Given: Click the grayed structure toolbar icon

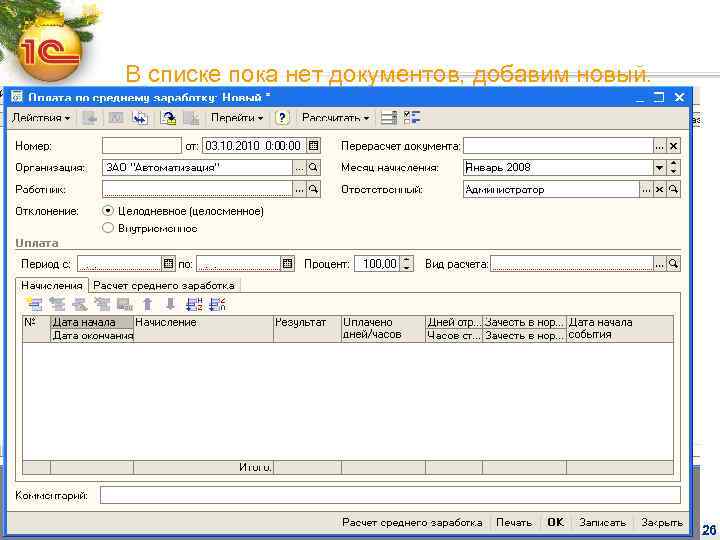Looking at the screenshot, I should pyautogui.click(x=115, y=118).
